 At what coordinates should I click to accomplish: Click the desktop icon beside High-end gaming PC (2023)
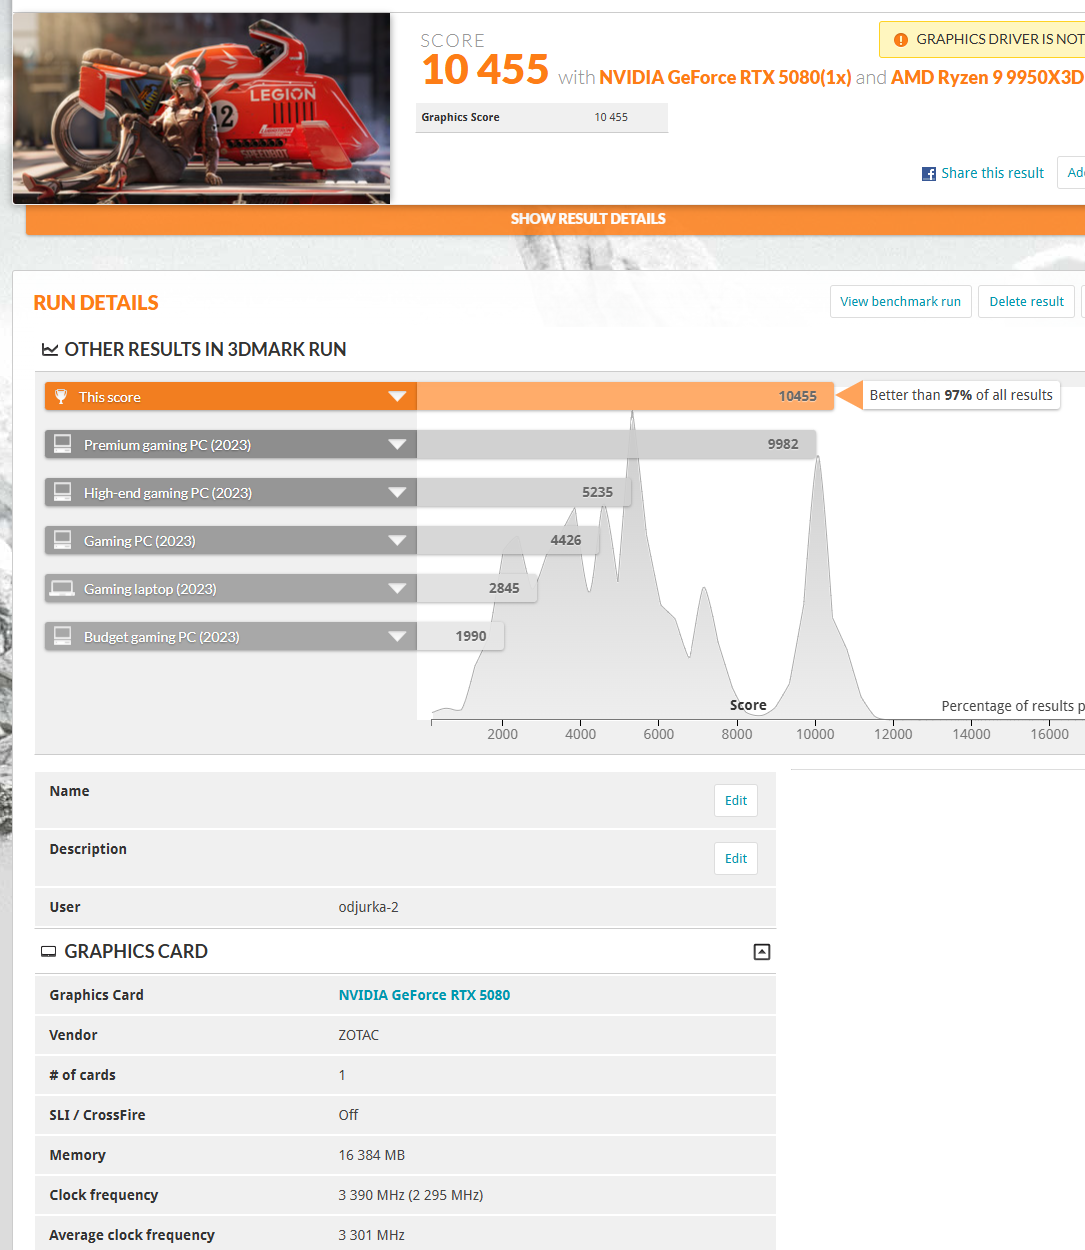[x=62, y=492]
